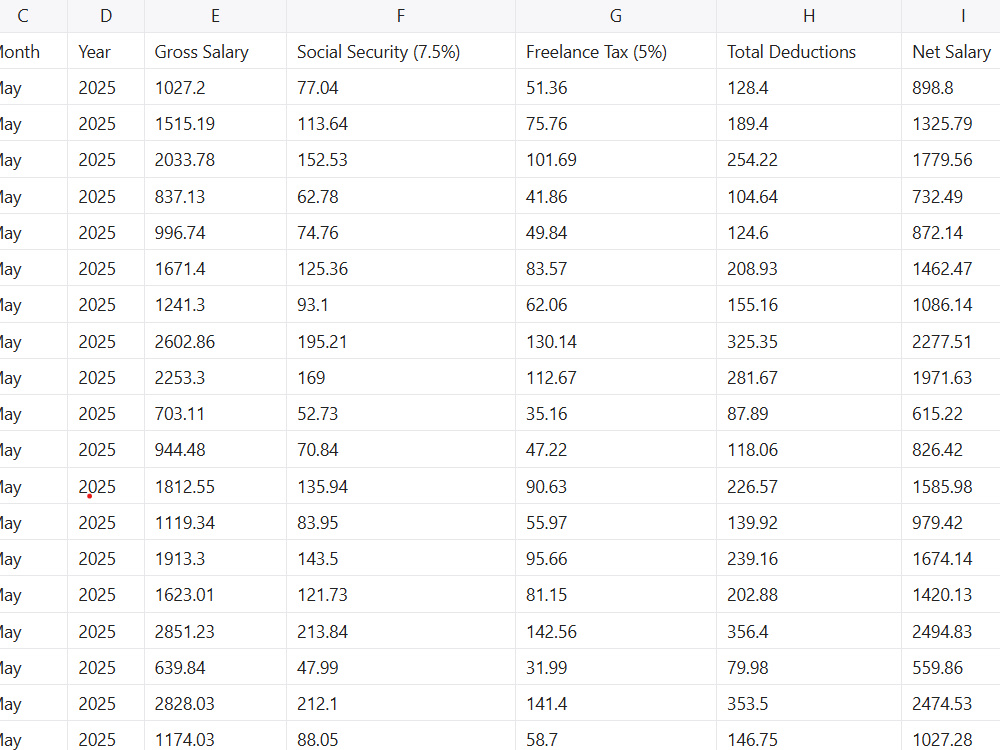Select the Year header cell
Image resolution: width=1000 pixels, height=750 pixels.
click(x=106, y=51)
